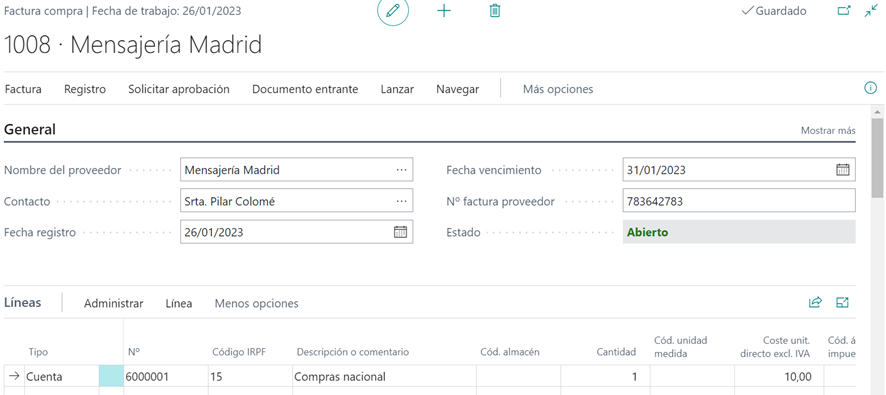Viewport: 886px width, 395px height.
Task: Click the highlighted blue cell beside Cuenta
Action: (111, 376)
